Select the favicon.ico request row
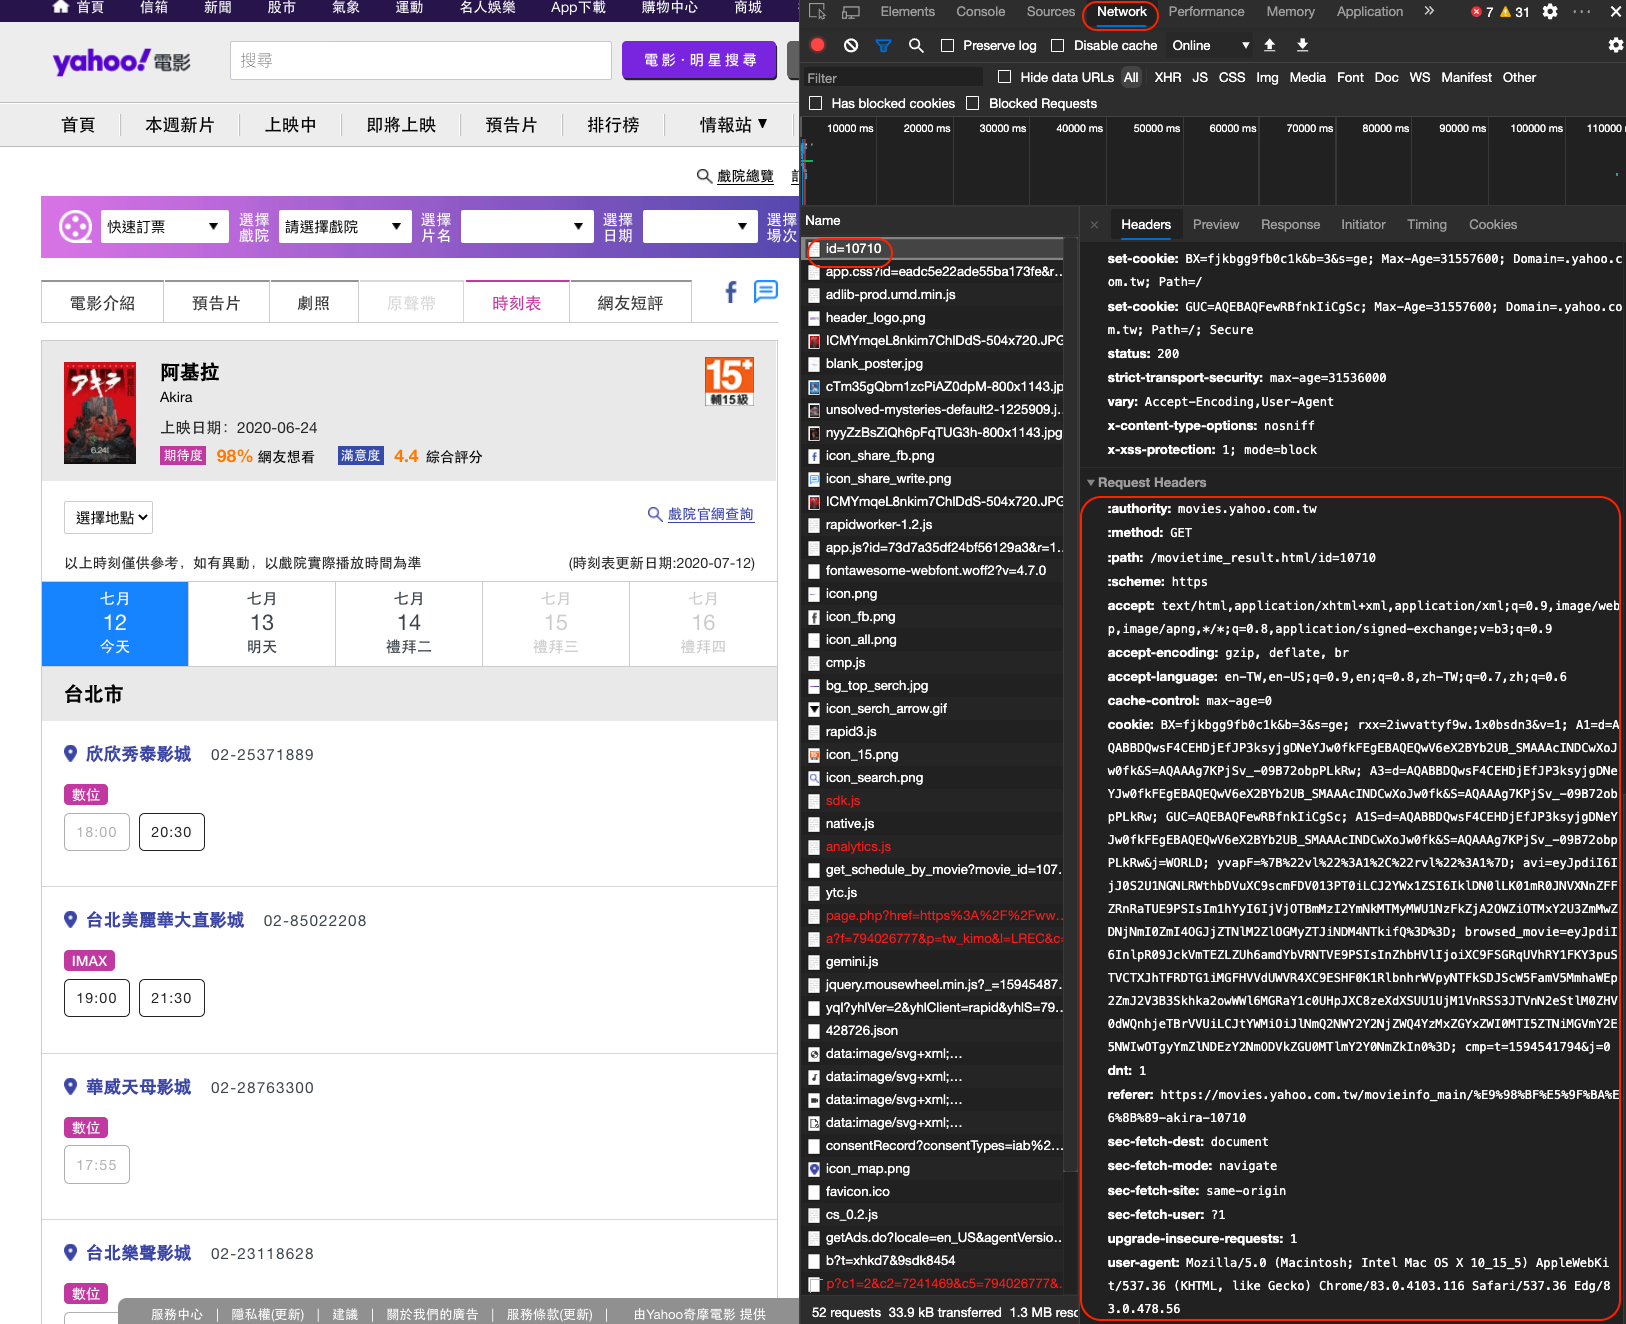1626x1324 pixels. (x=934, y=1192)
